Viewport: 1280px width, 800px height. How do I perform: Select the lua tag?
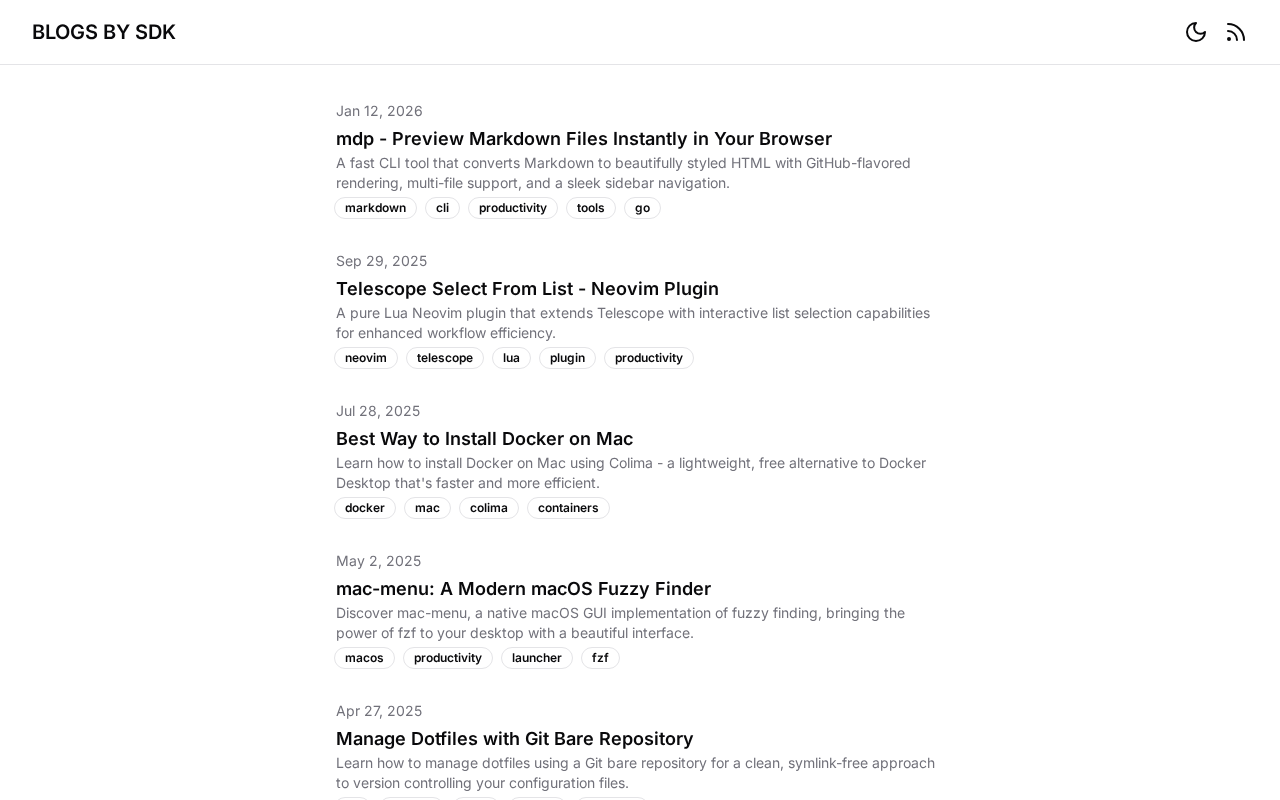tap(511, 358)
